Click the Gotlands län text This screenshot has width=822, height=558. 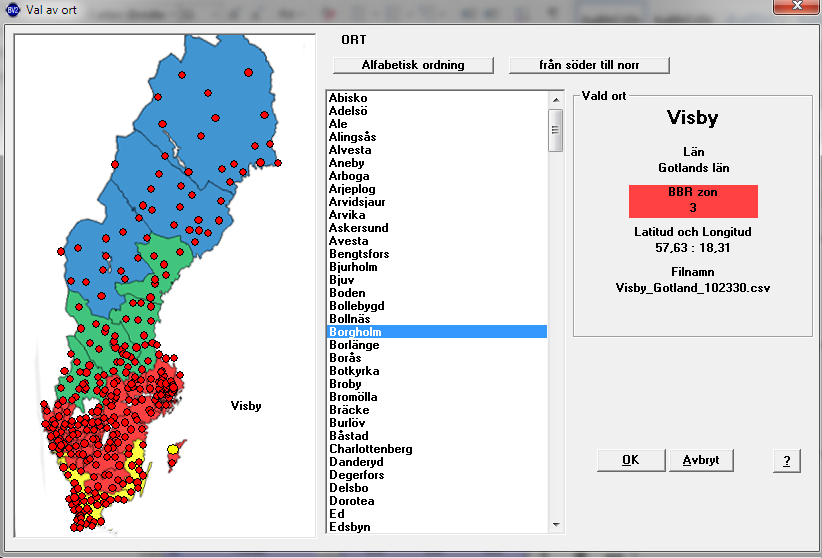(694, 168)
